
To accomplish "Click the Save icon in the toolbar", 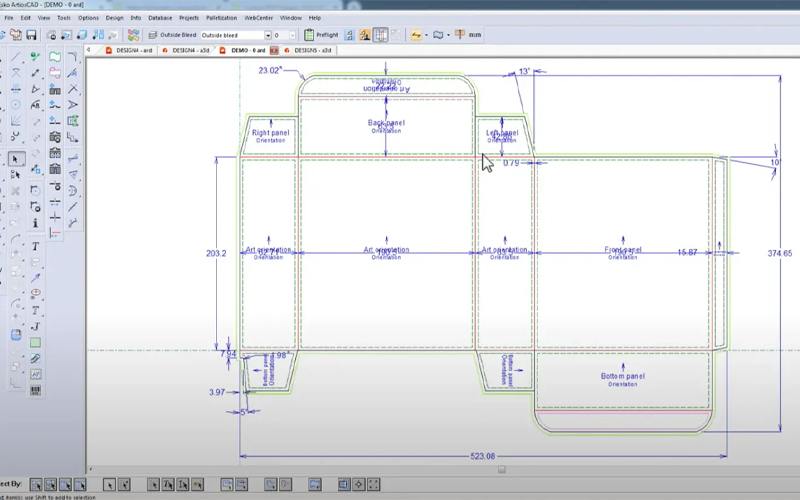I will [33, 35].
